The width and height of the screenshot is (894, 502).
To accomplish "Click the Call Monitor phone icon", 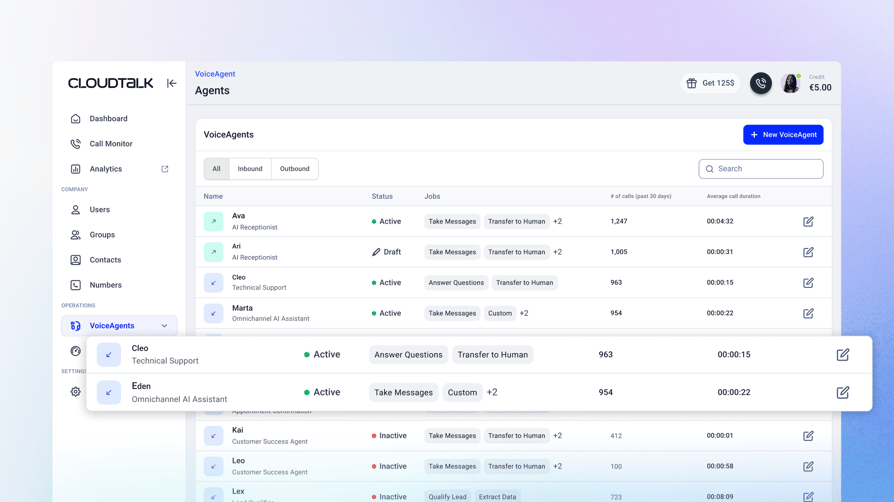I will (75, 144).
